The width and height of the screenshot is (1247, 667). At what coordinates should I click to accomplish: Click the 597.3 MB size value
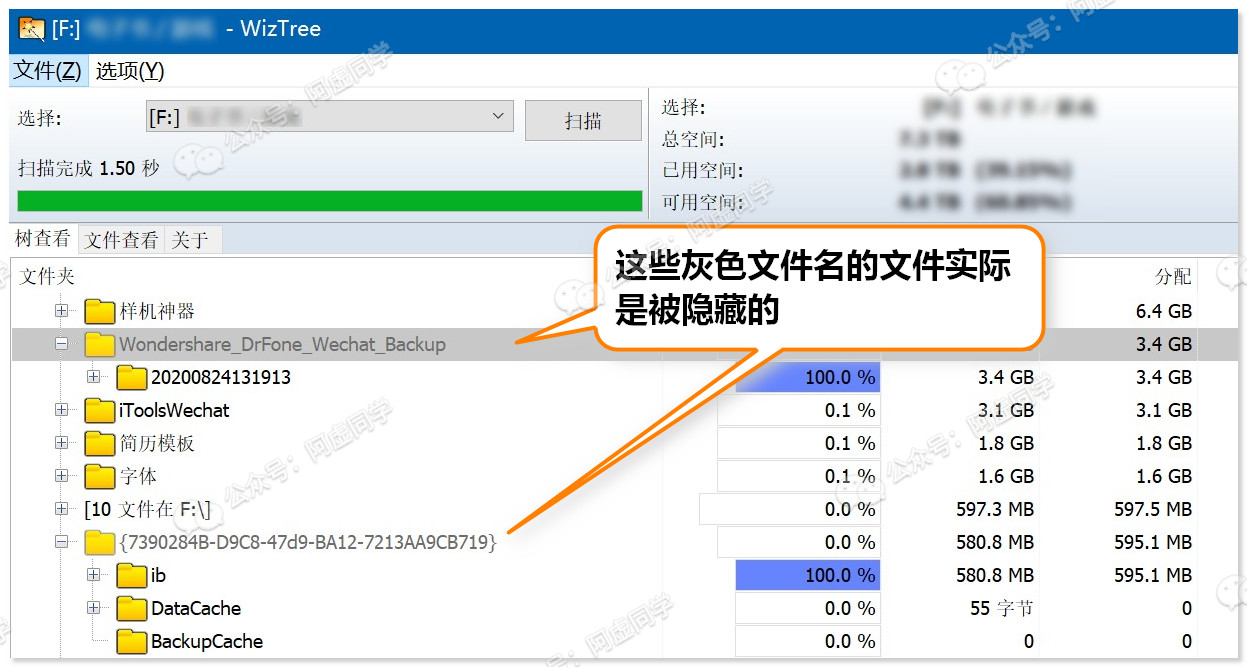pos(995,510)
